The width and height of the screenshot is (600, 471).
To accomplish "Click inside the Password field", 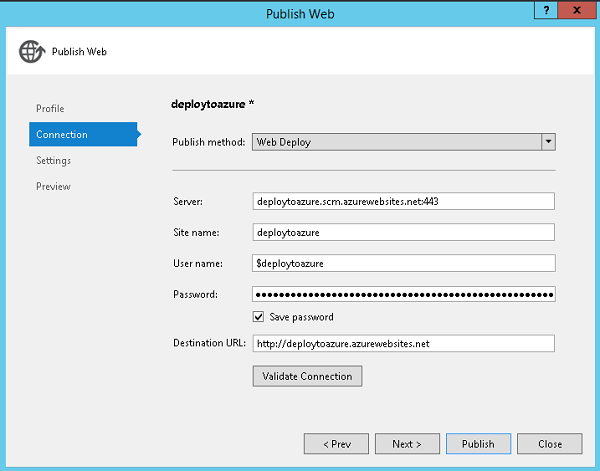I will click(x=404, y=294).
